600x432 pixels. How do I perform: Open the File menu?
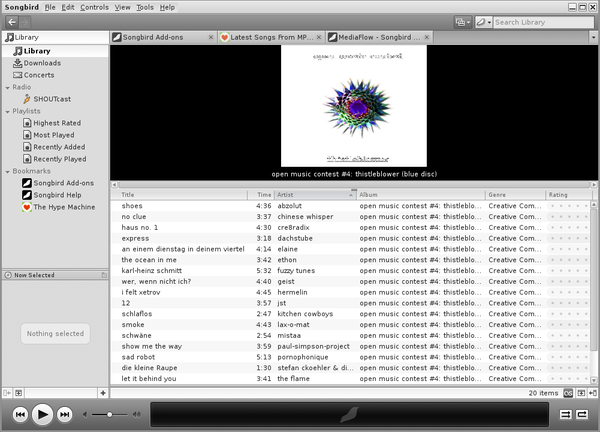(50, 7)
